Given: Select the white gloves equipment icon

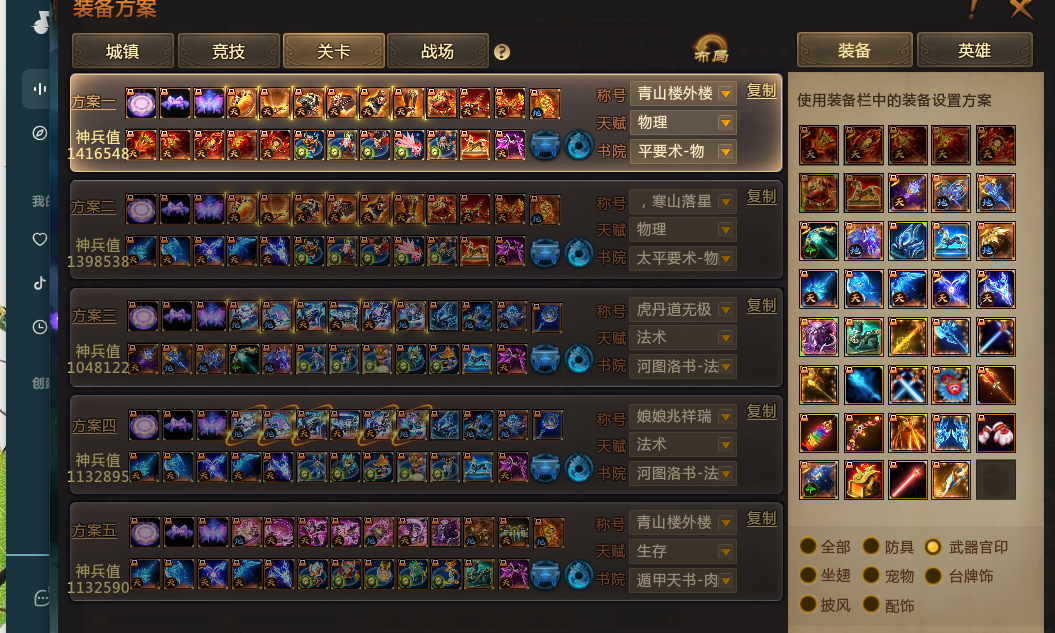Looking at the screenshot, I should coord(995,433).
